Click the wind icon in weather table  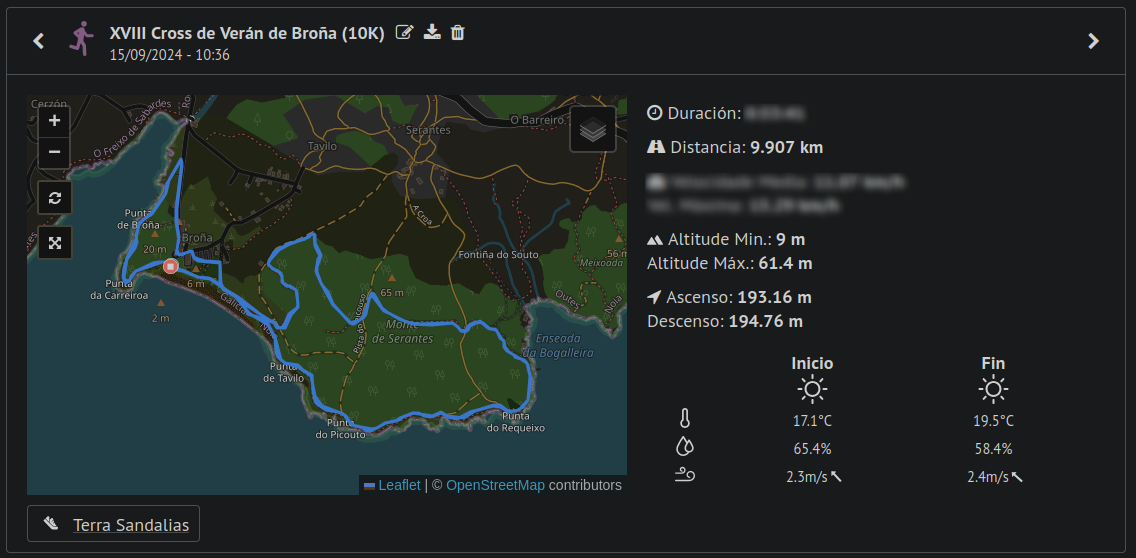coord(685,475)
